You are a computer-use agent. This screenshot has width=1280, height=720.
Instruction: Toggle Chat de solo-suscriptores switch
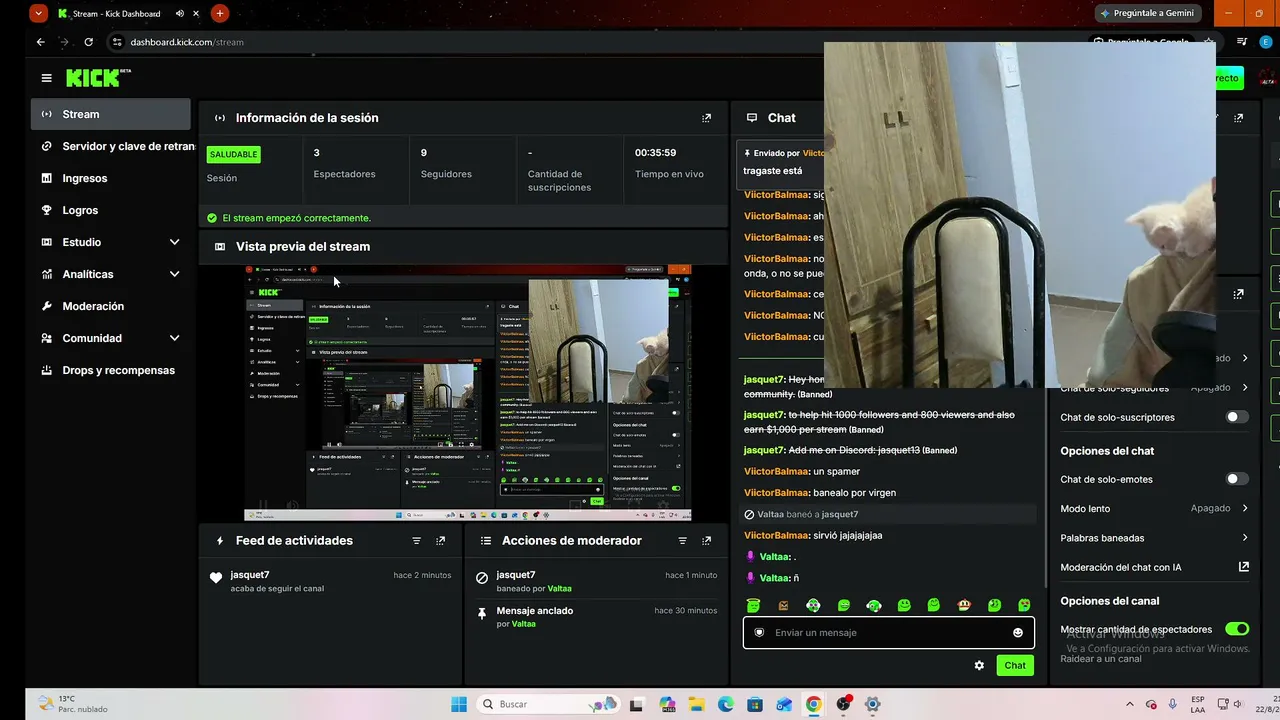1237,417
